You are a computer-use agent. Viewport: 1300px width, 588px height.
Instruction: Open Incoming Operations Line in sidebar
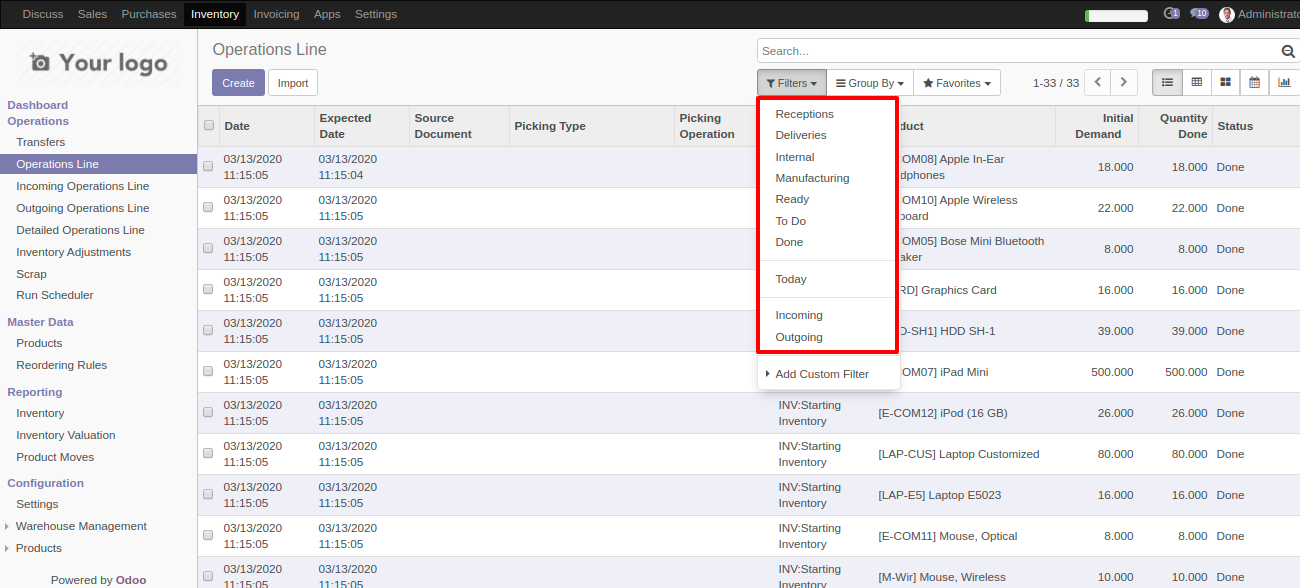point(83,186)
